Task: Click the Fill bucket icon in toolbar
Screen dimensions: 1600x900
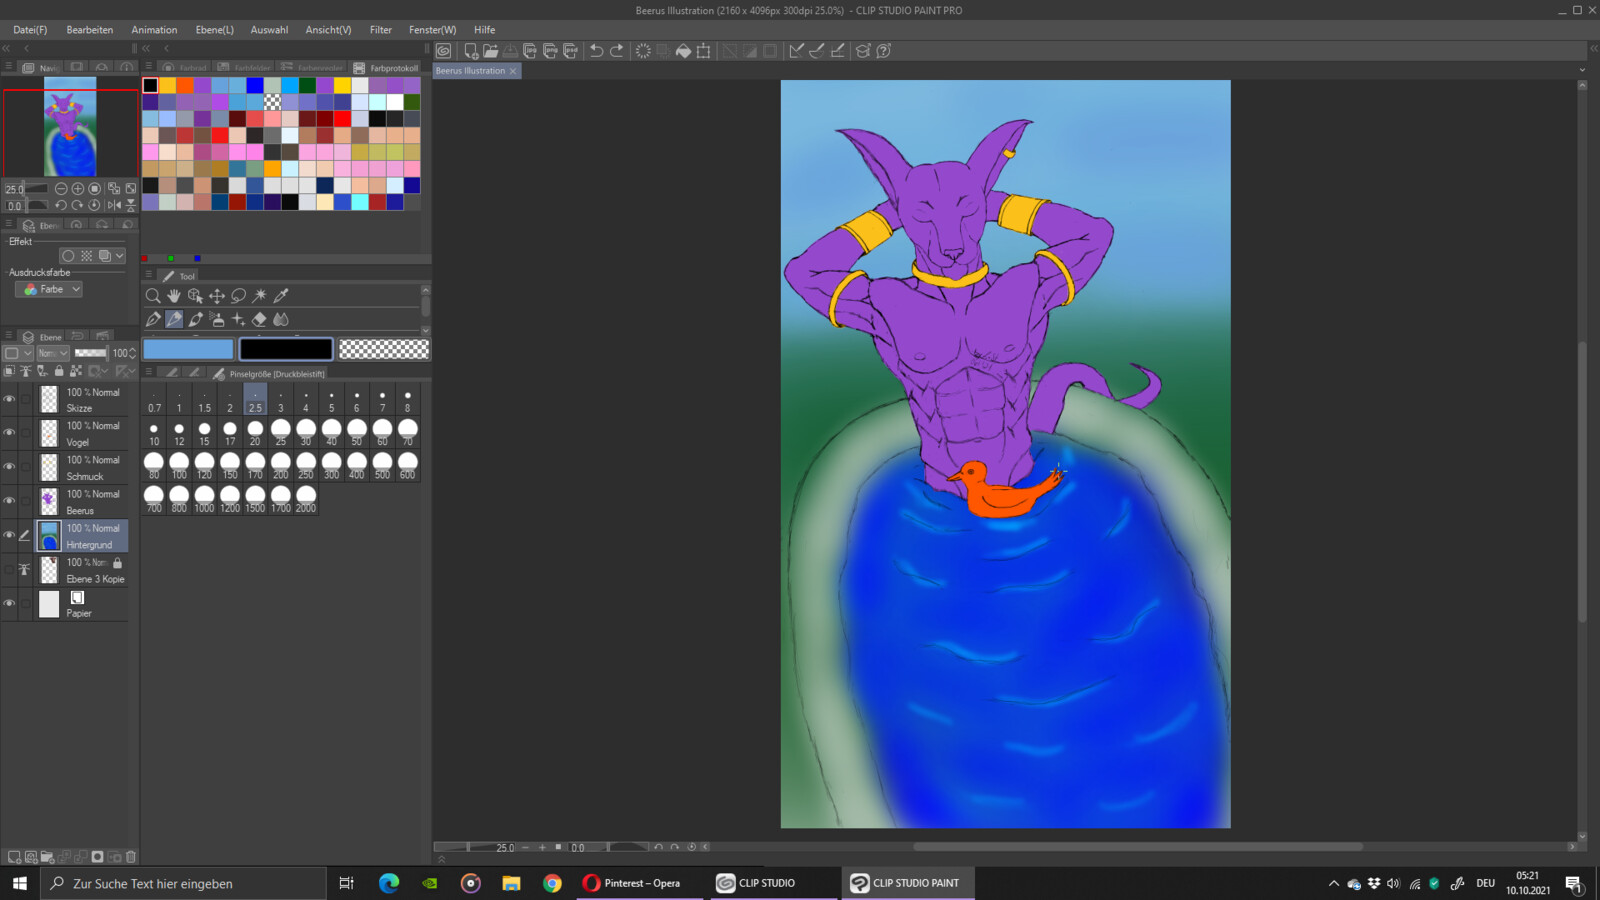Action: coord(683,51)
